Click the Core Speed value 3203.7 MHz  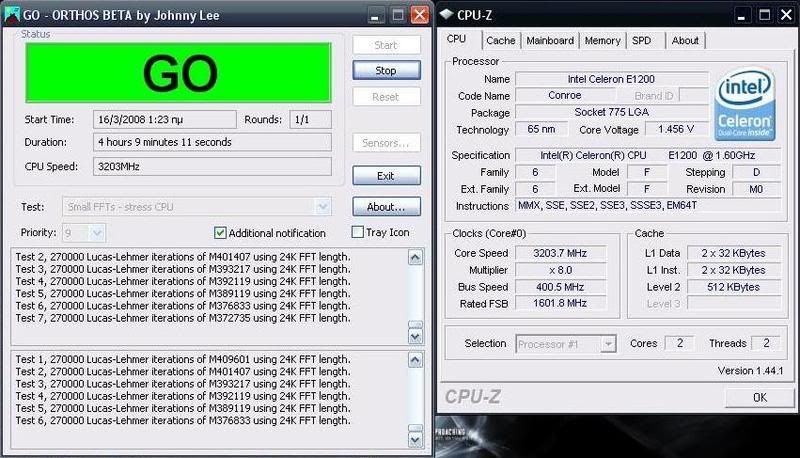(x=560, y=253)
